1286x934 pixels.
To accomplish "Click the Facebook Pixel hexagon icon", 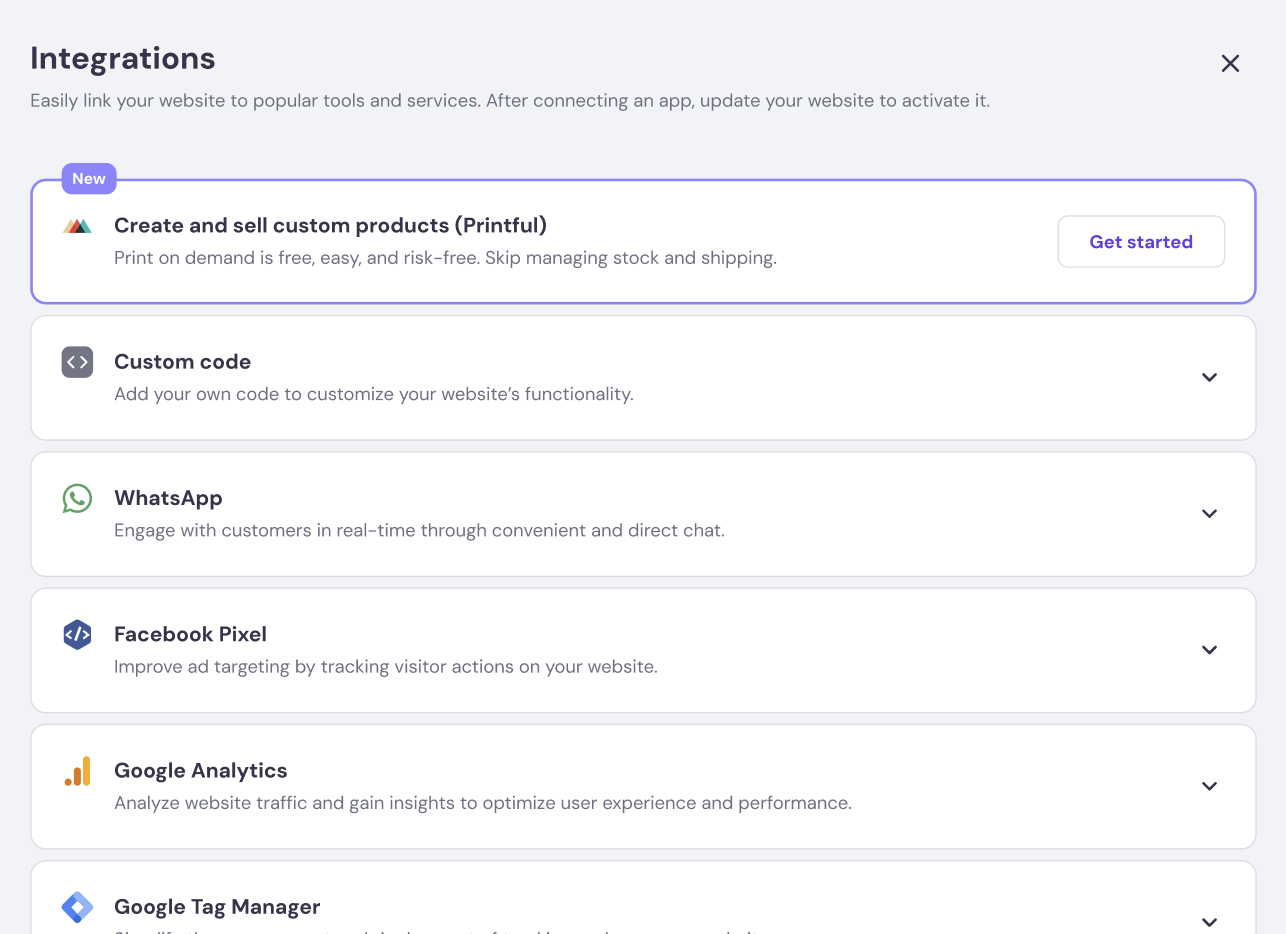I will pyautogui.click(x=77, y=634).
